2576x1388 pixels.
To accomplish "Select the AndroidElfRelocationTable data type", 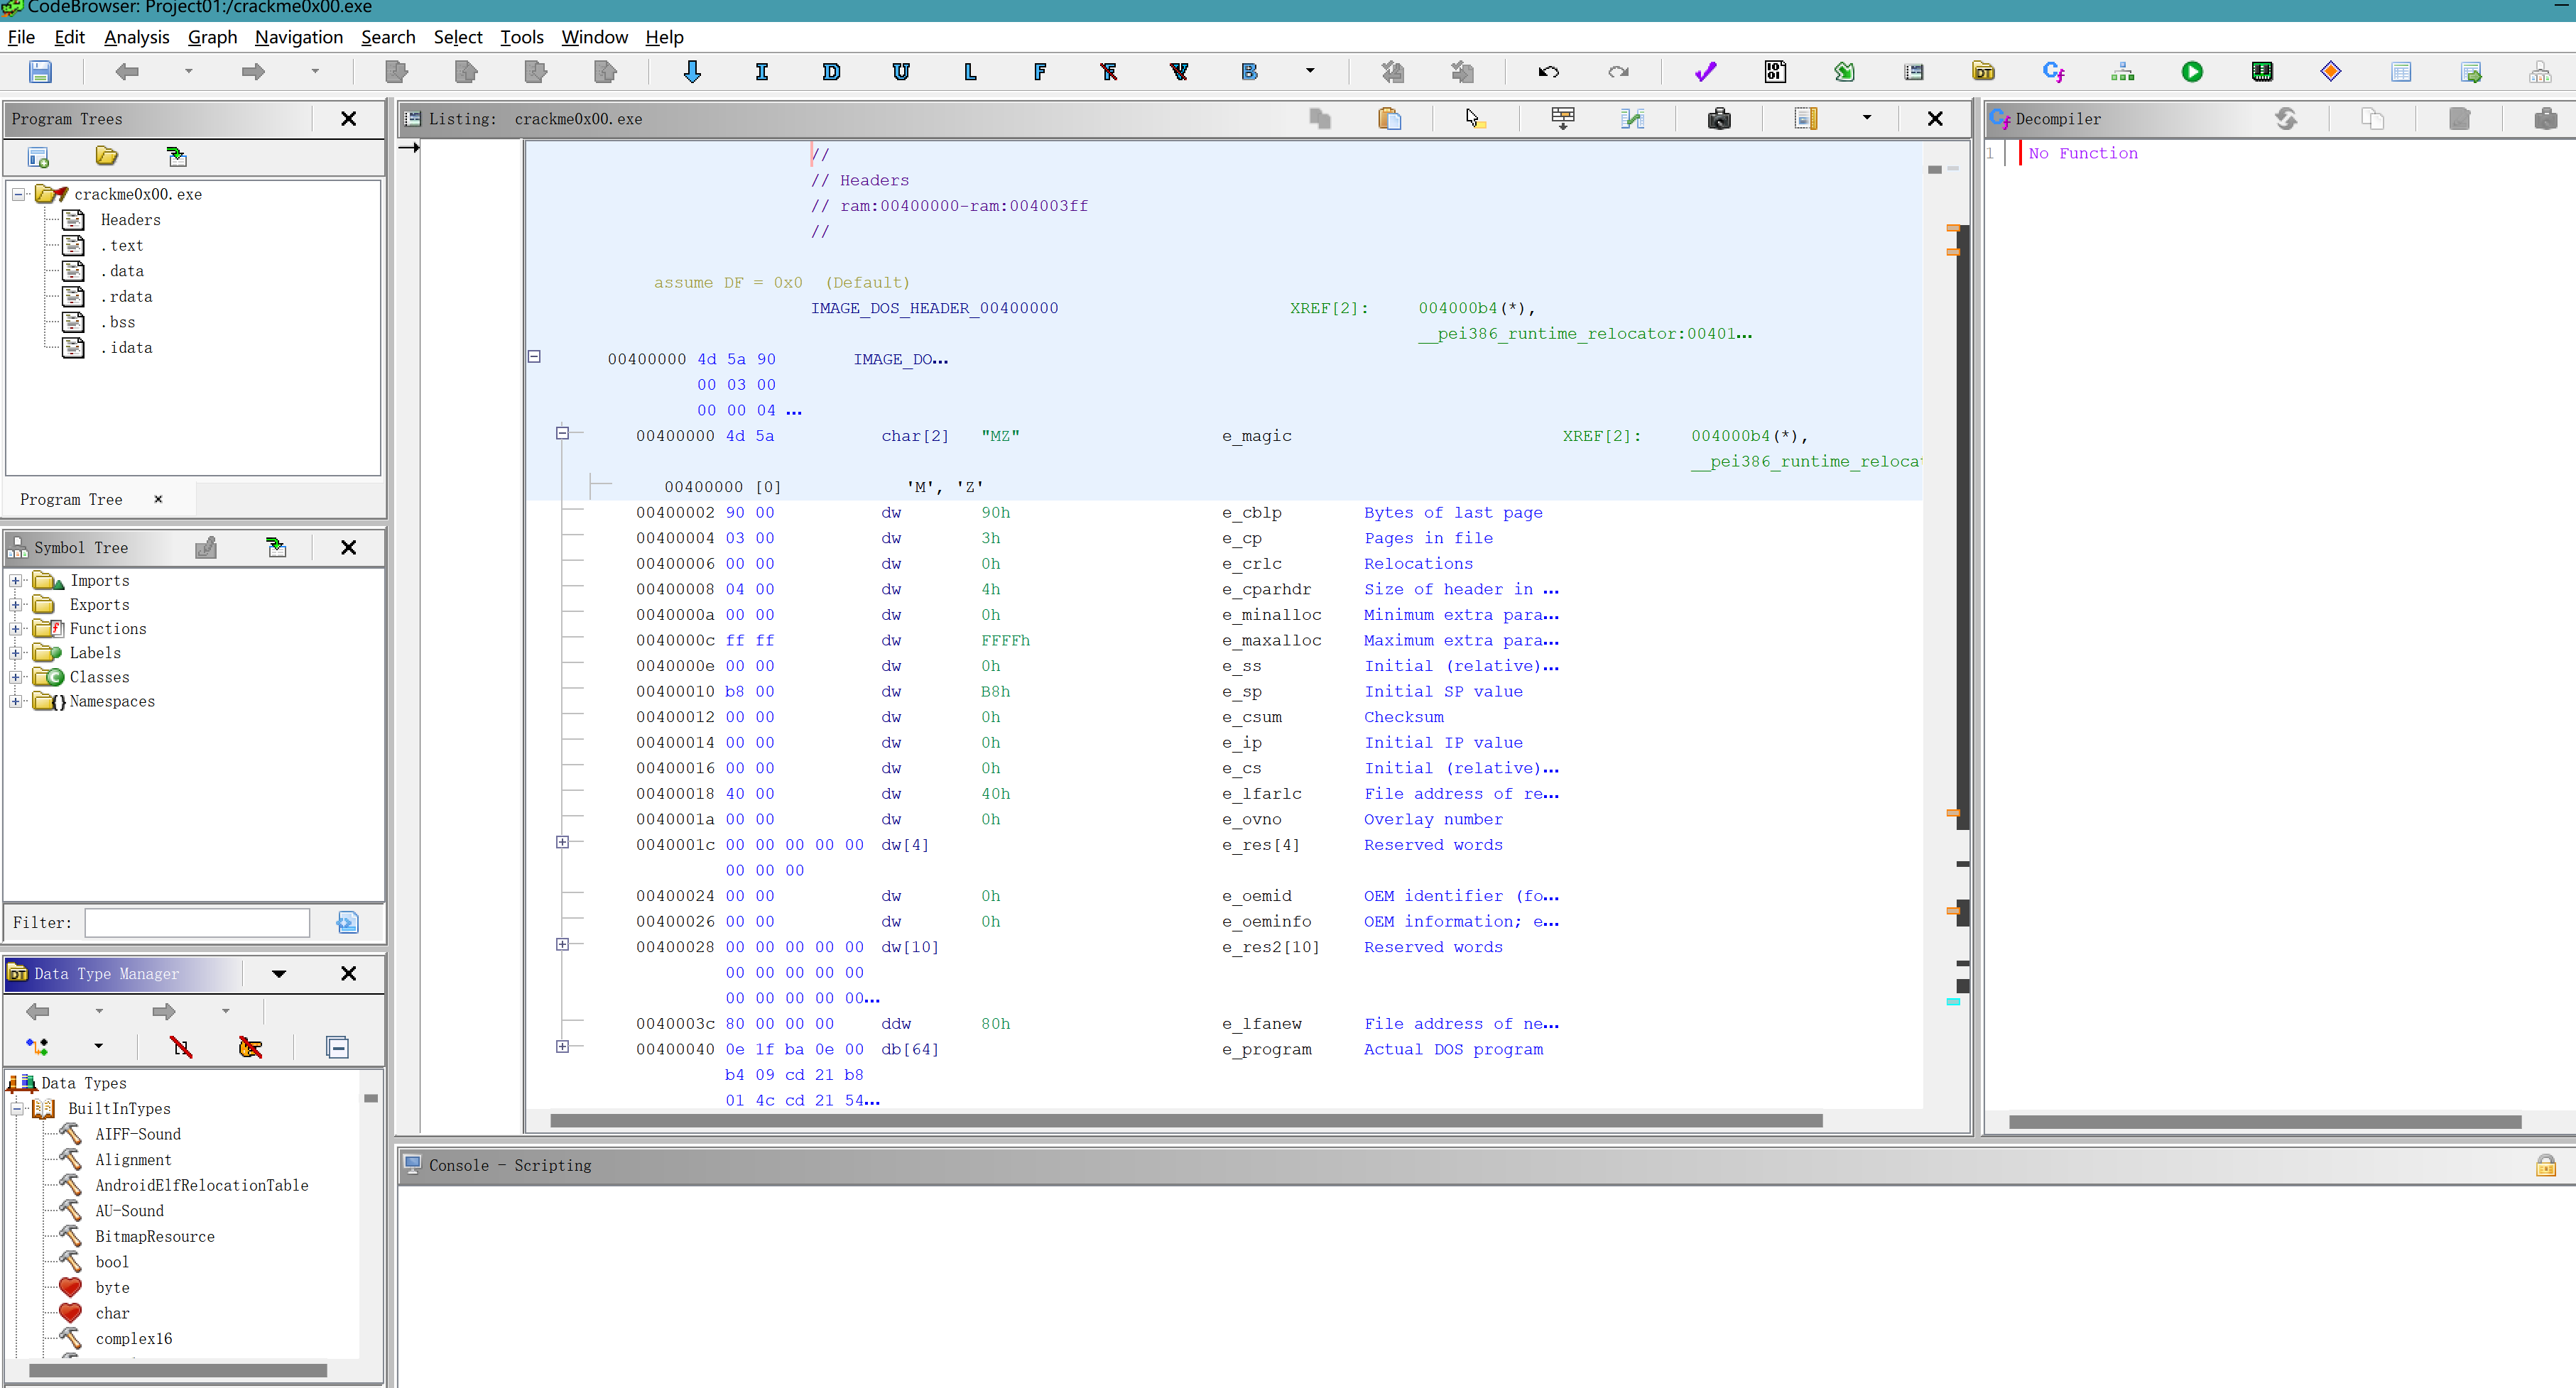I will (x=202, y=1185).
